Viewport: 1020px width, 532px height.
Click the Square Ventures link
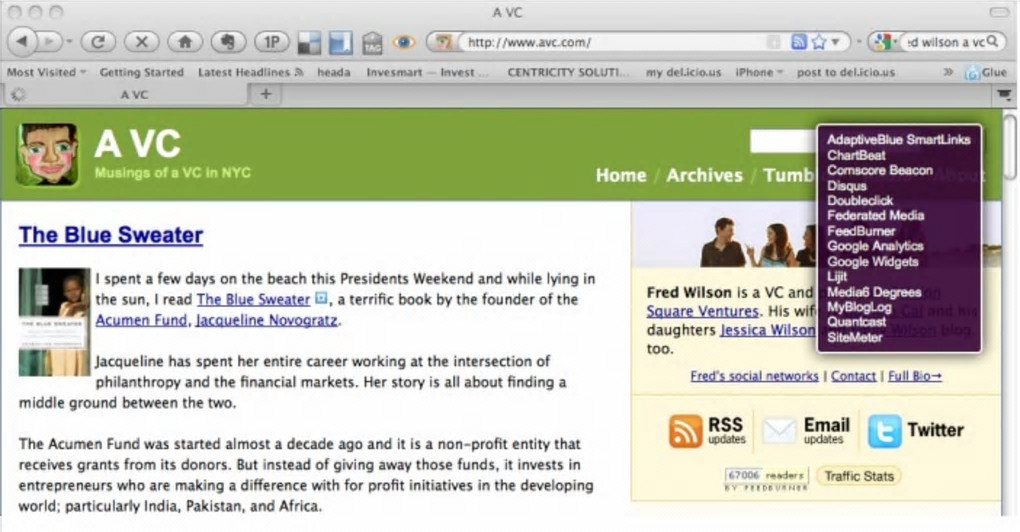(703, 312)
